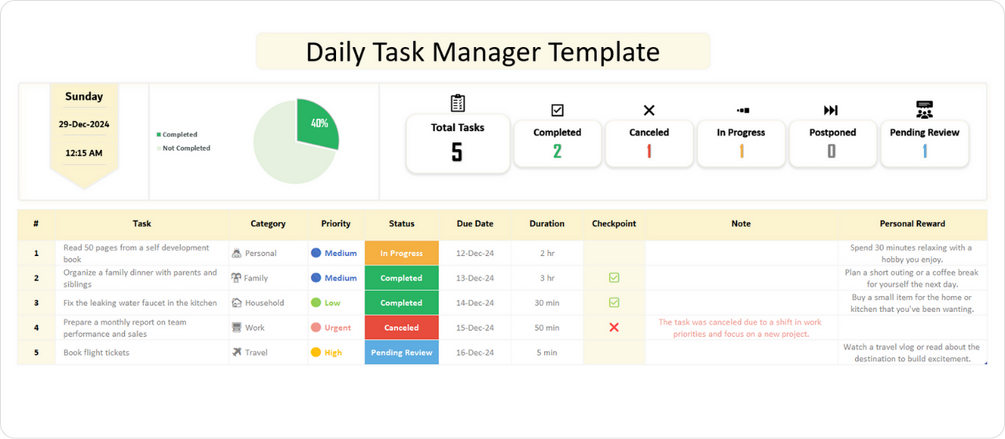This screenshot has height=439, width=1005.
Task: Click the Category column header
Action: (x=268, y=224)
